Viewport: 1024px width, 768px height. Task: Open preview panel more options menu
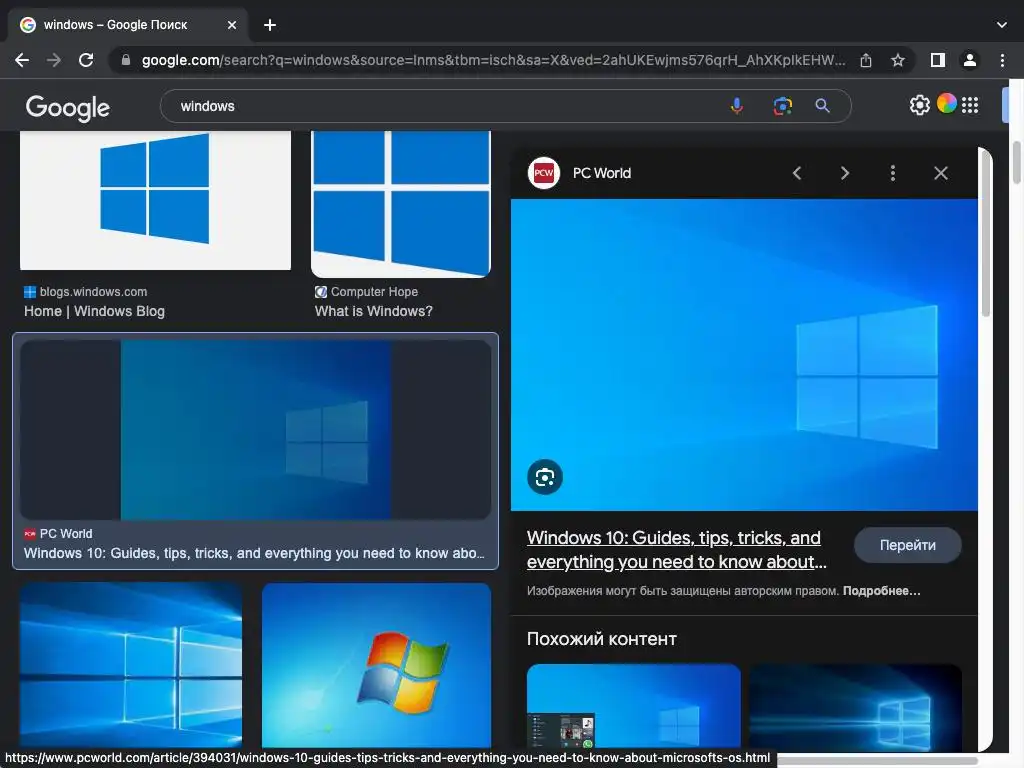893,173
